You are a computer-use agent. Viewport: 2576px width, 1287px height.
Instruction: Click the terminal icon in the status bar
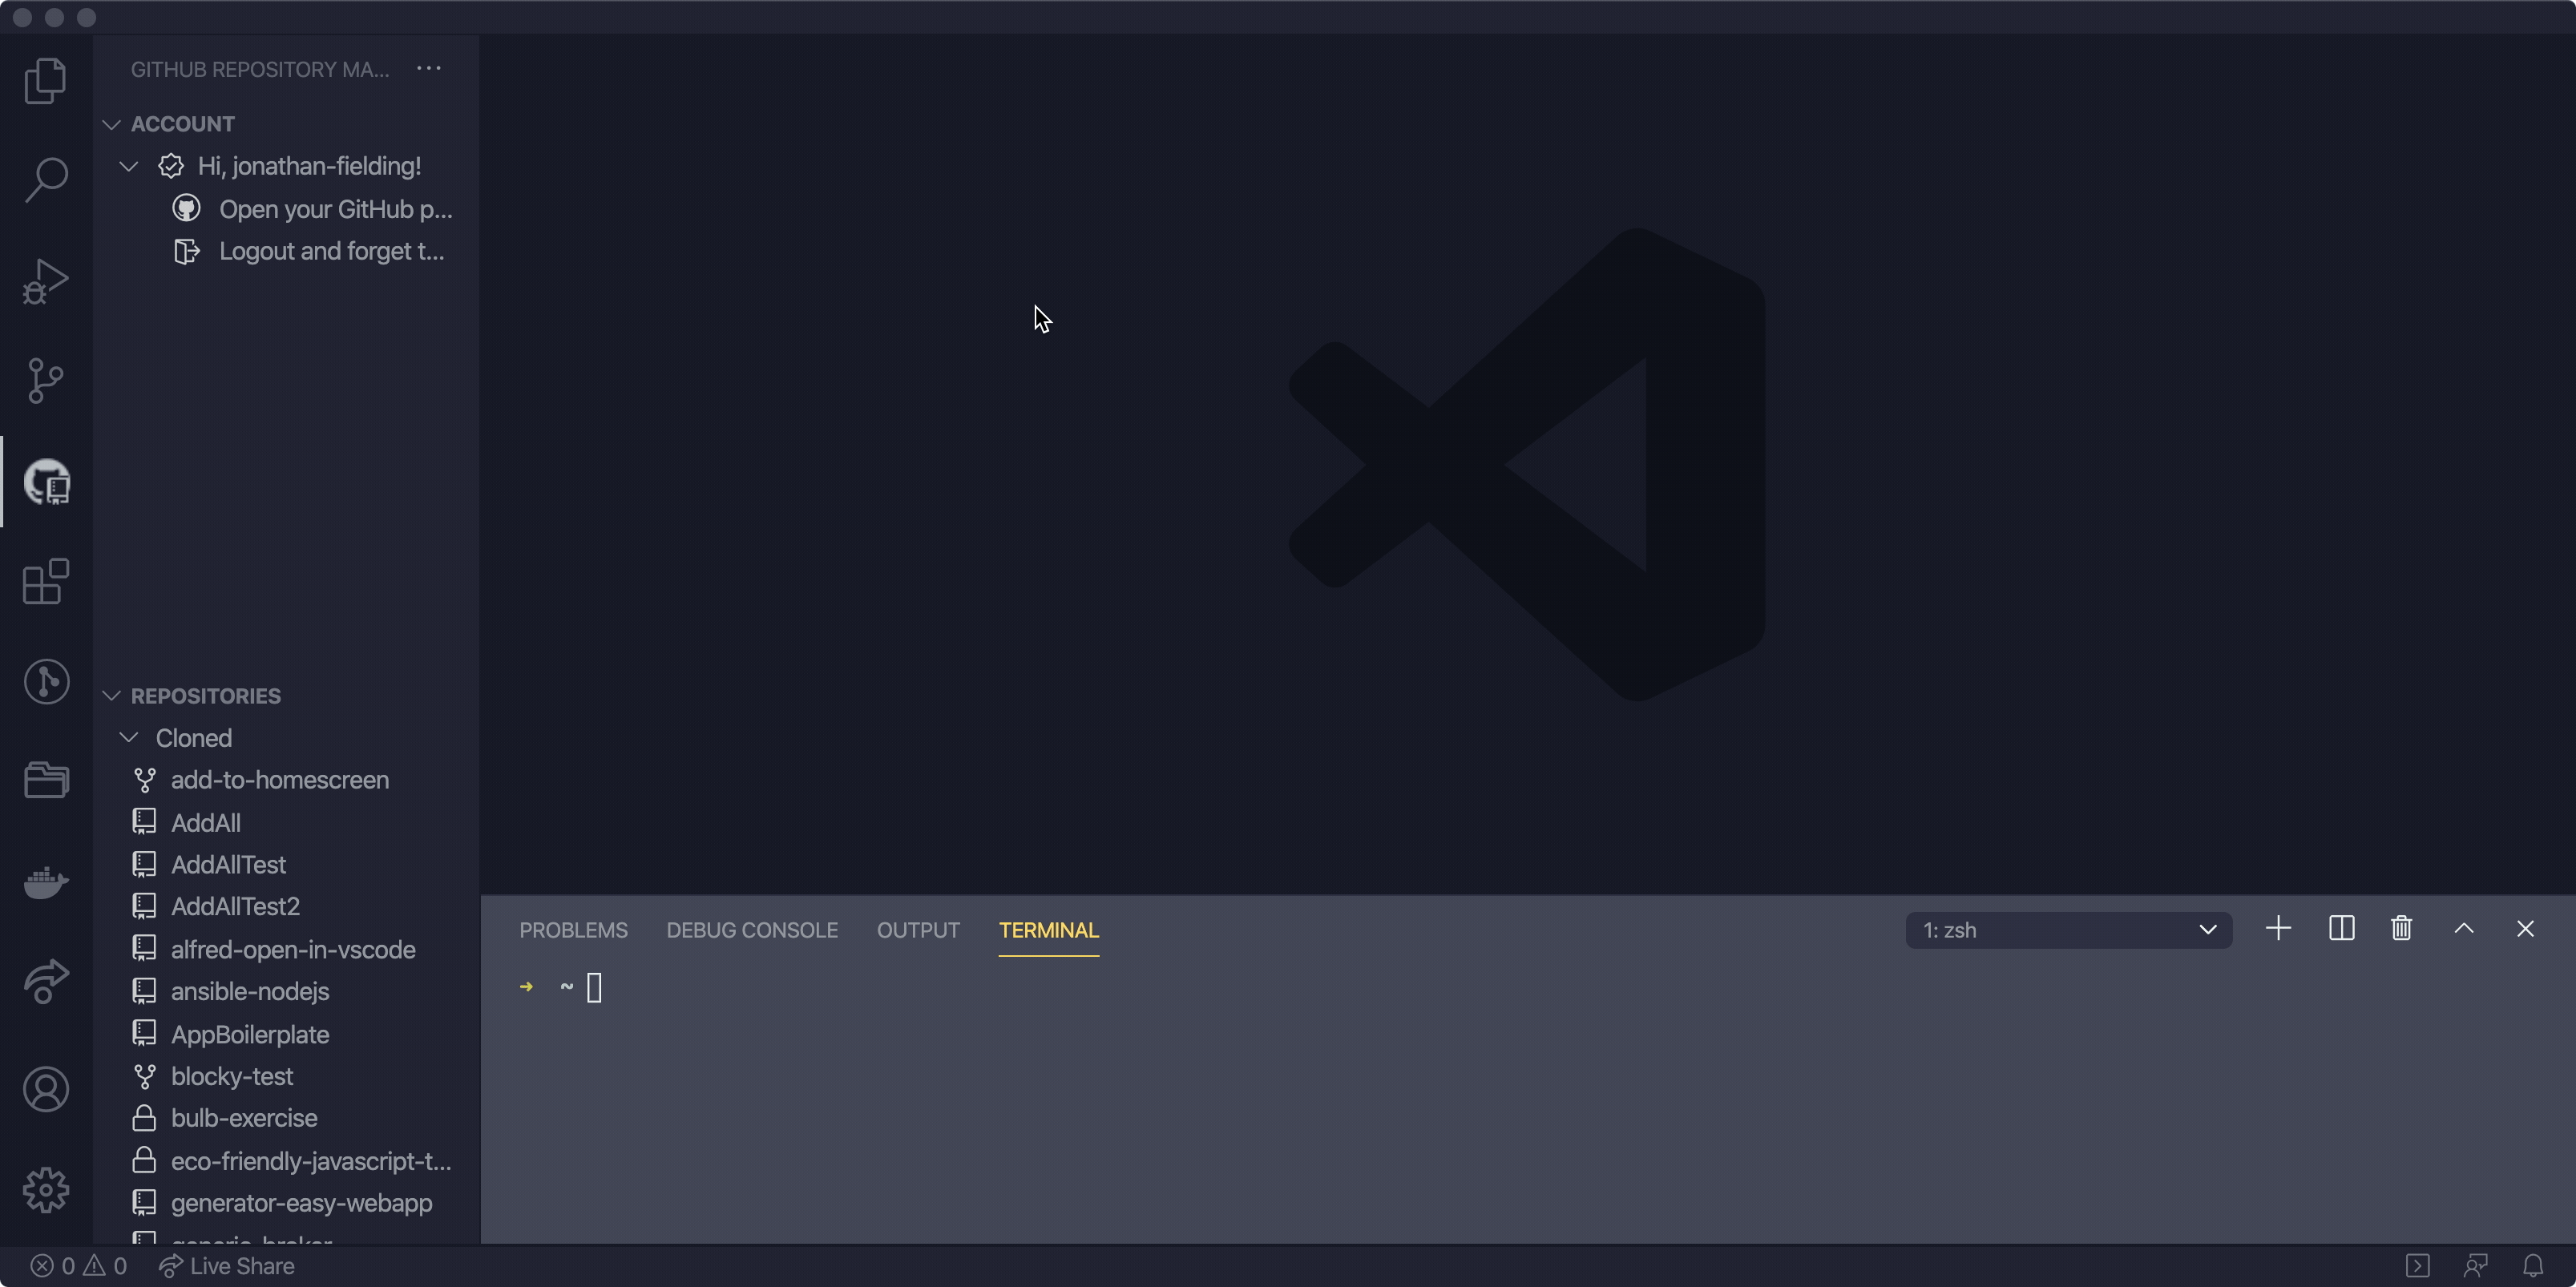(x=2417, y=1266)
